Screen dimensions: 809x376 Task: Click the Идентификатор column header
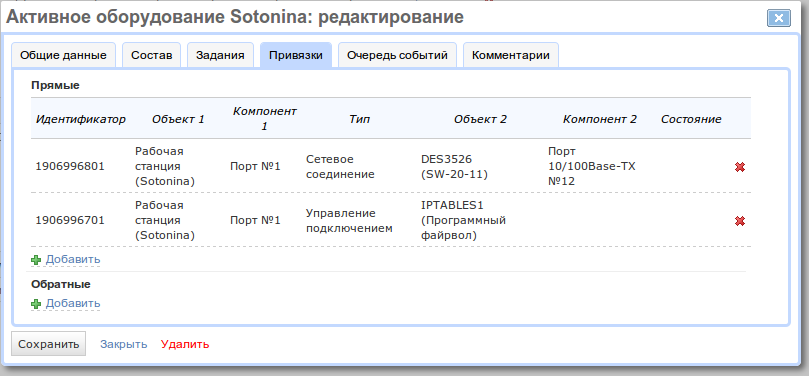[80, 119]
